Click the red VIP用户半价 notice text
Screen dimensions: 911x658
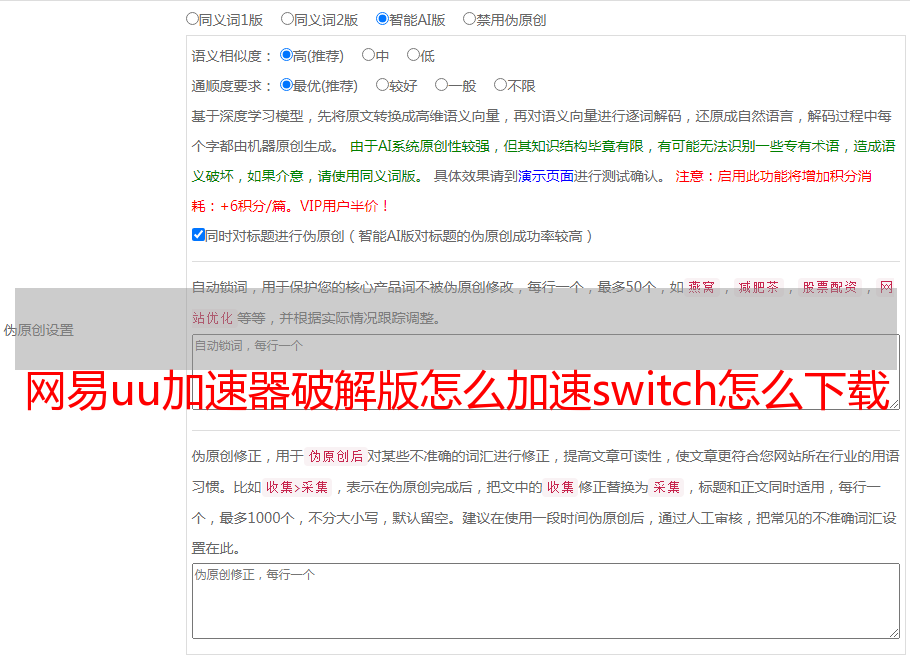coord(345,206)
